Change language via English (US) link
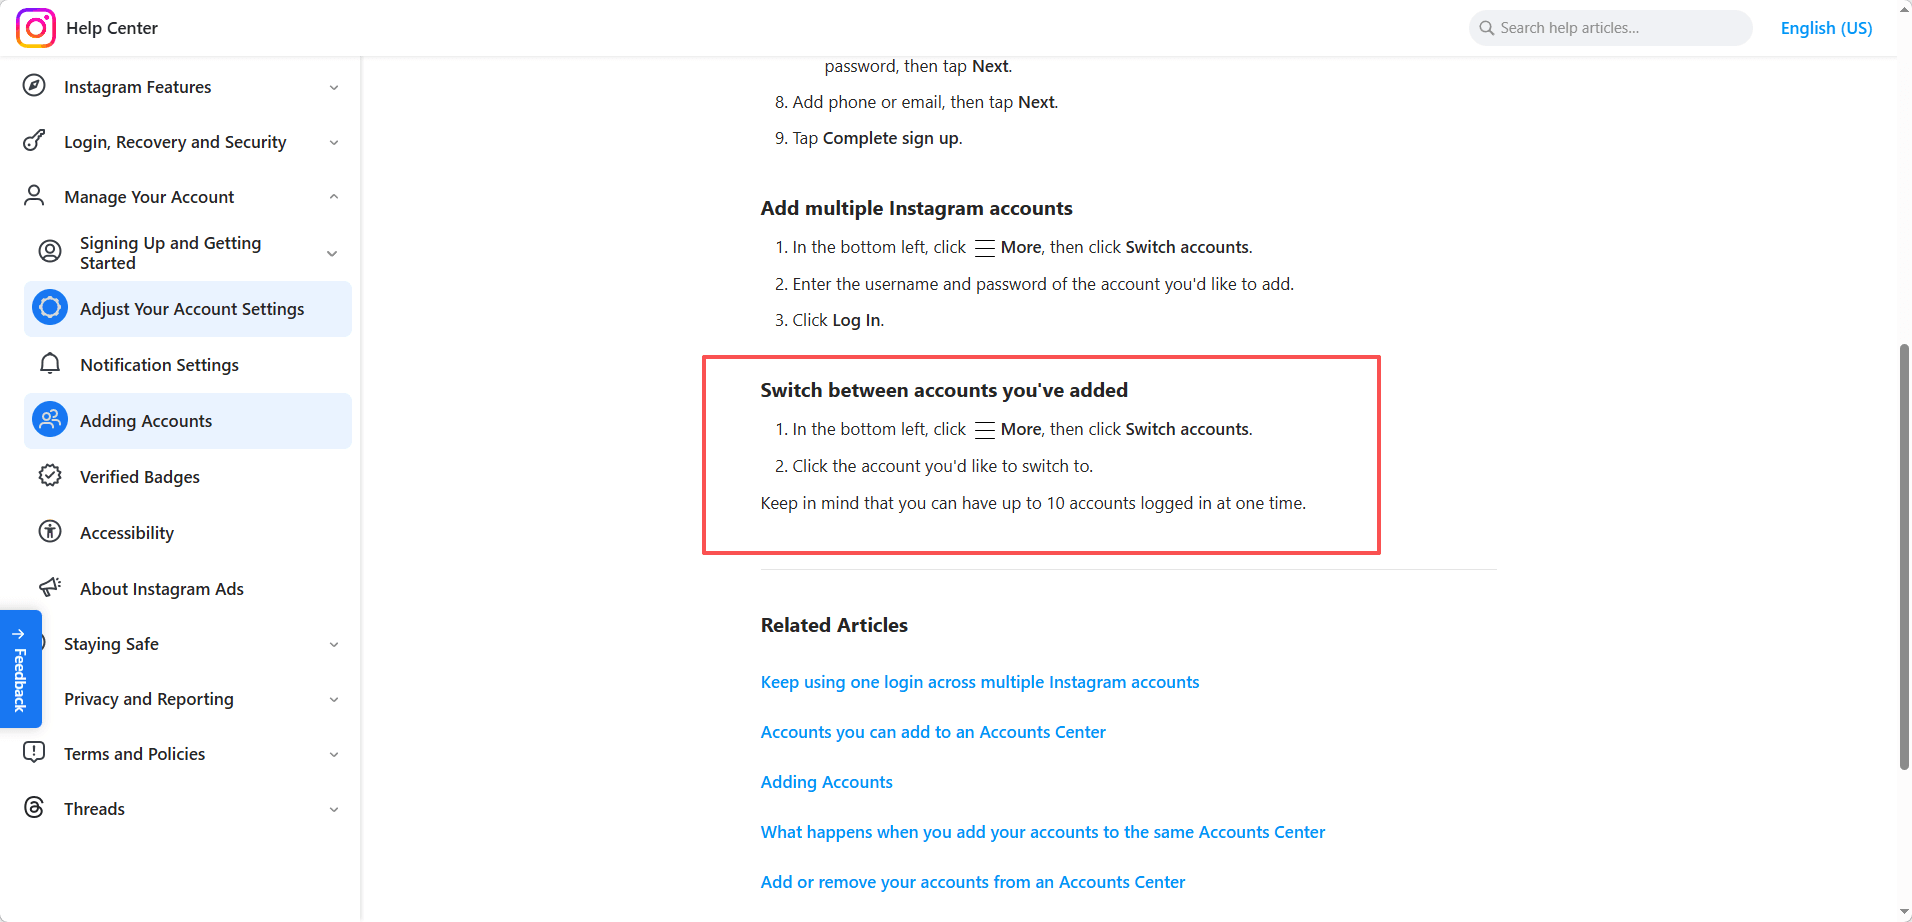The width and height of the screenshot is (1912, 922). pos(1826,28)
